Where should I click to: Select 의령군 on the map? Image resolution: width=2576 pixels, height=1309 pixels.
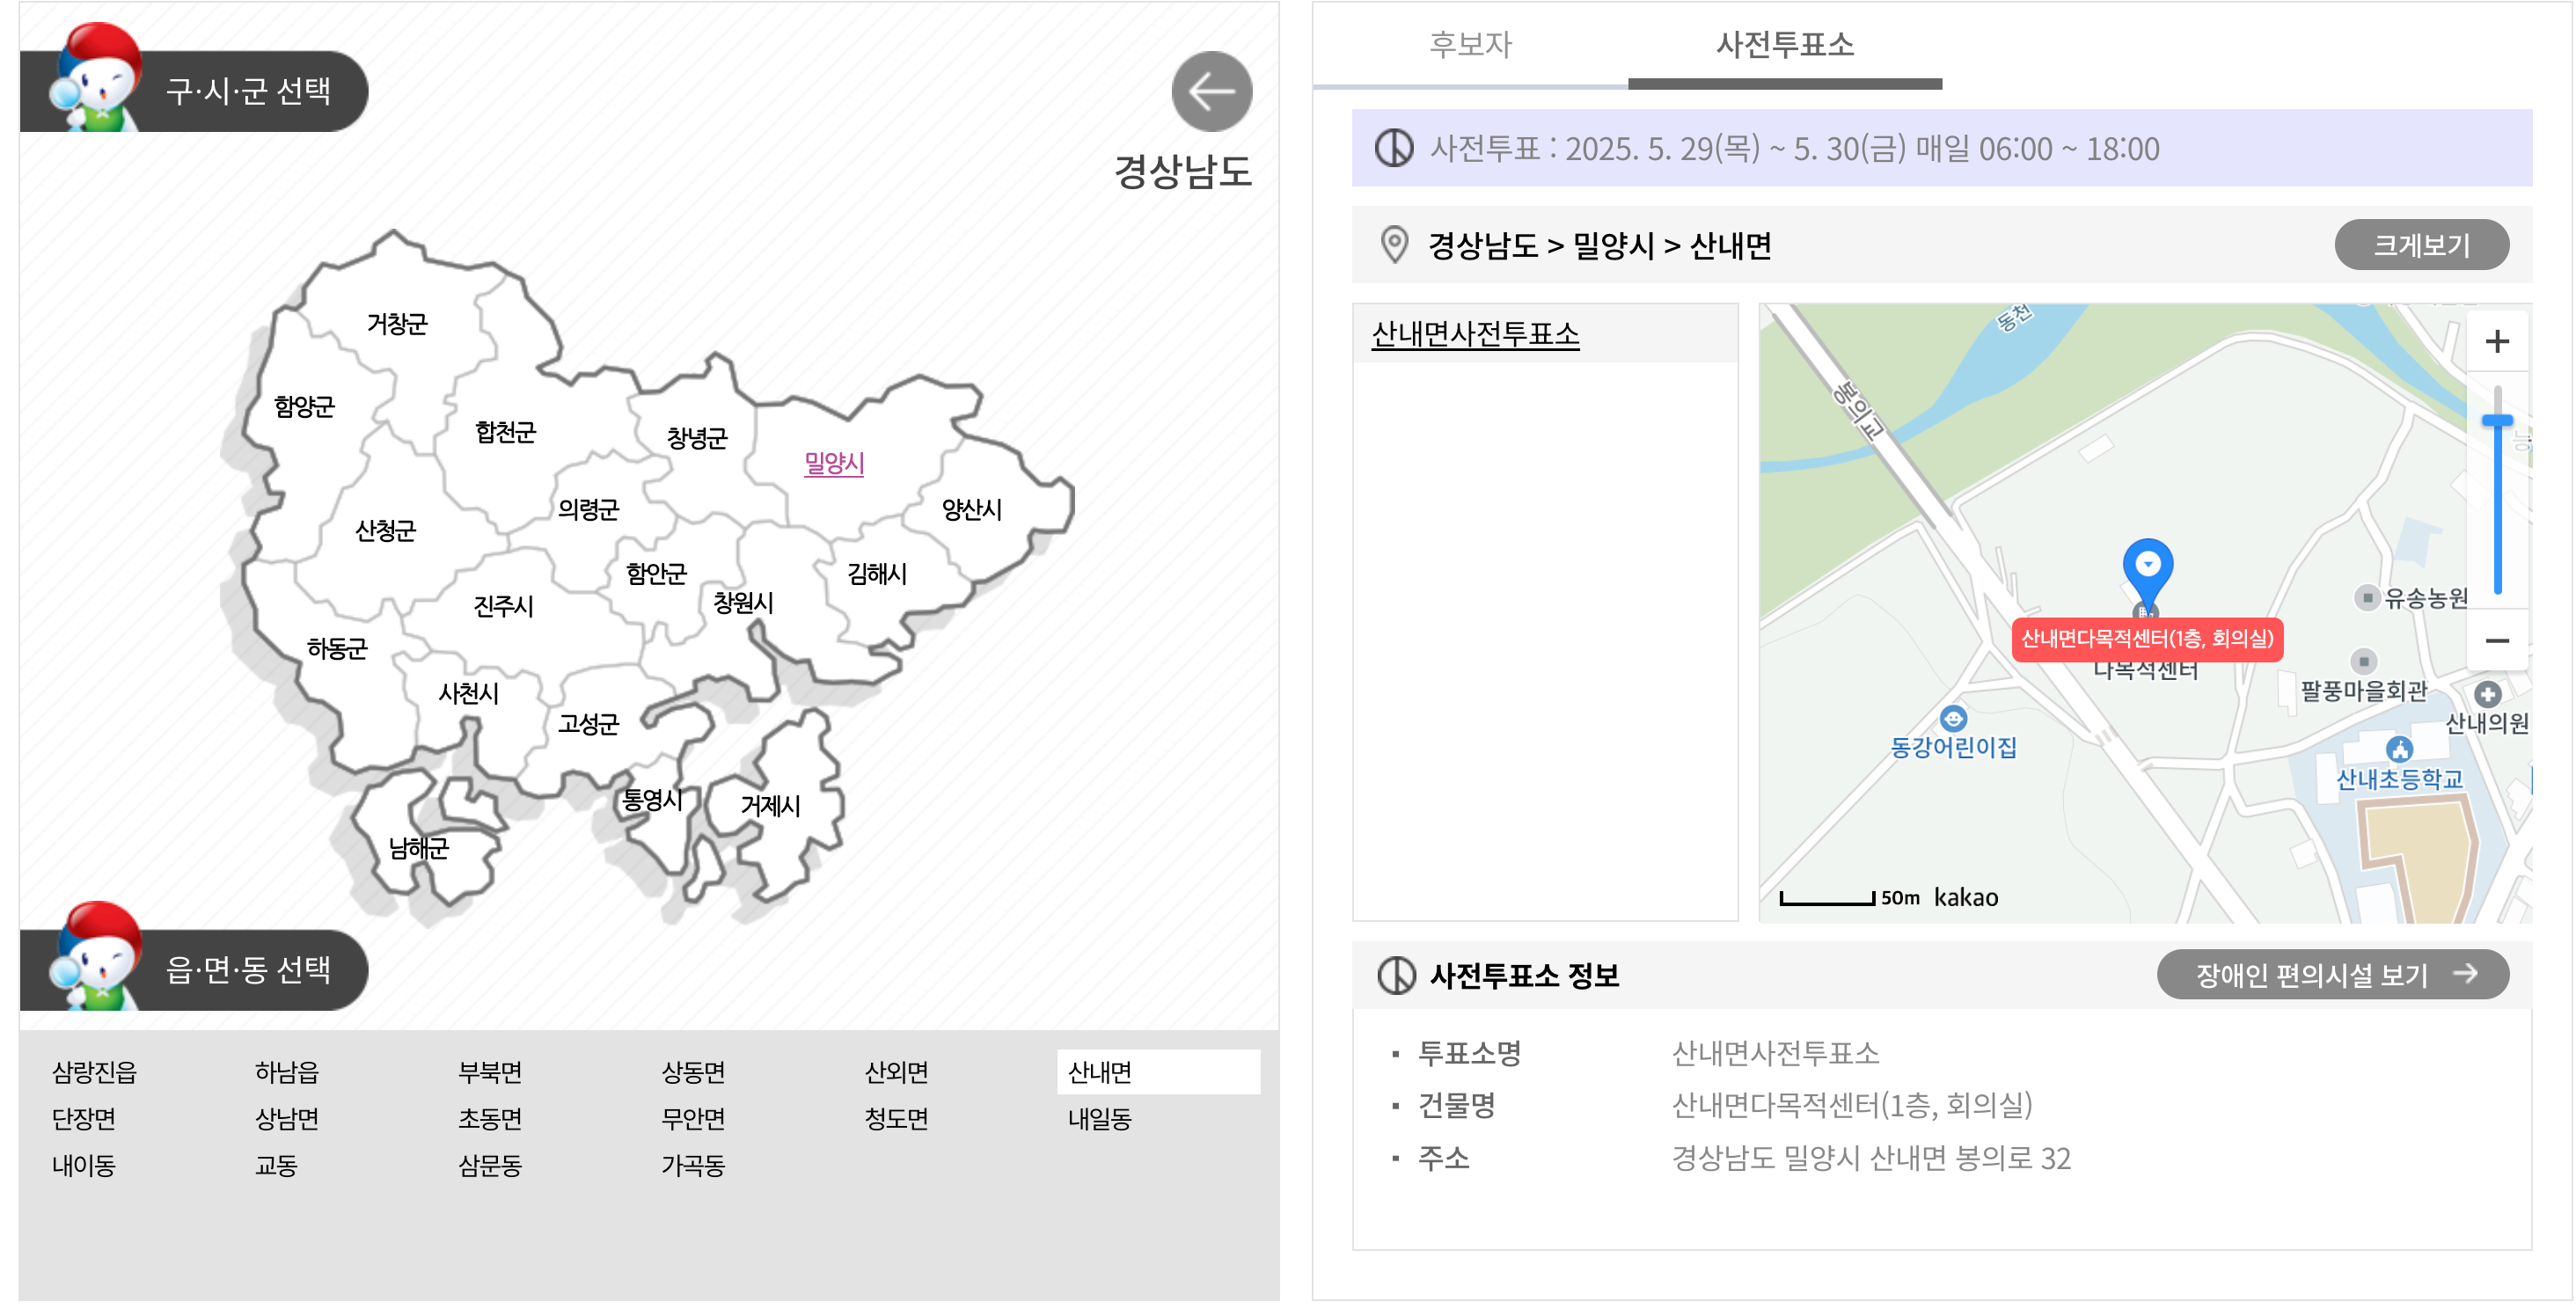click(588, 510)
